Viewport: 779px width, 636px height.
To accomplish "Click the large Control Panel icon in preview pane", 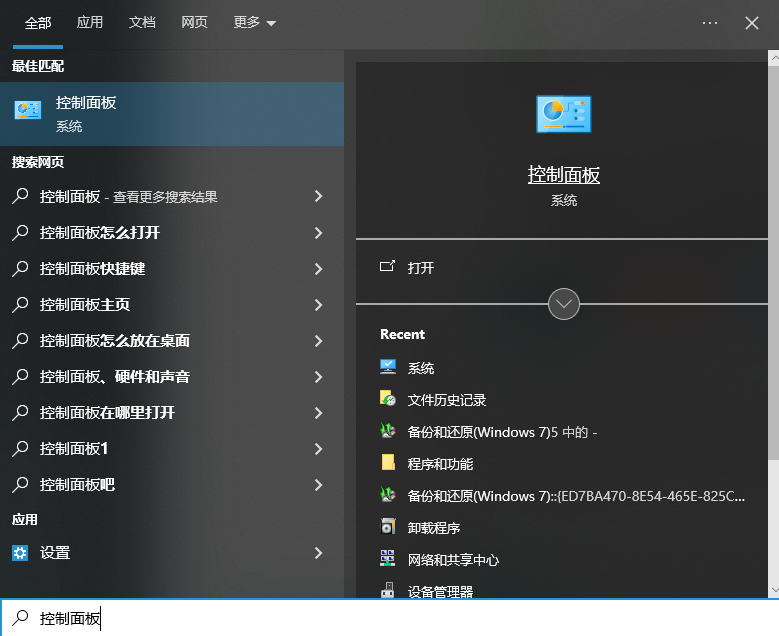I will (563, 114).
